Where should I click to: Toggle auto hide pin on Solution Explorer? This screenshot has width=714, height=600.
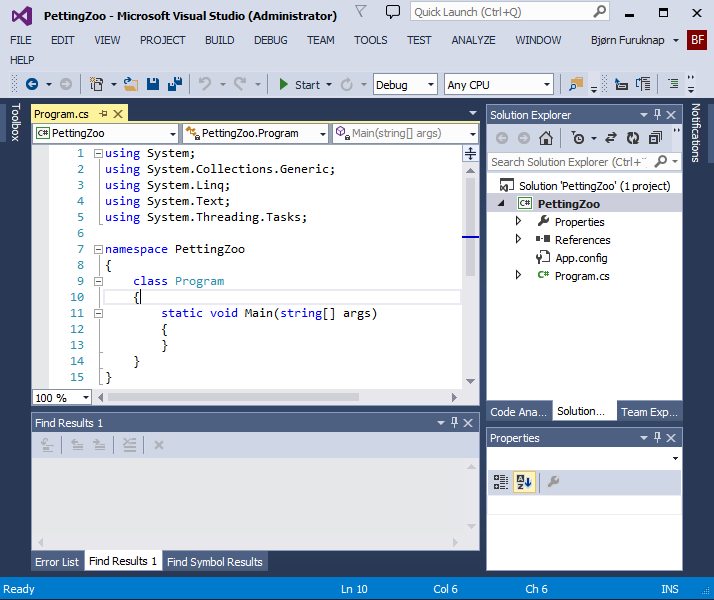pos(657,115)
